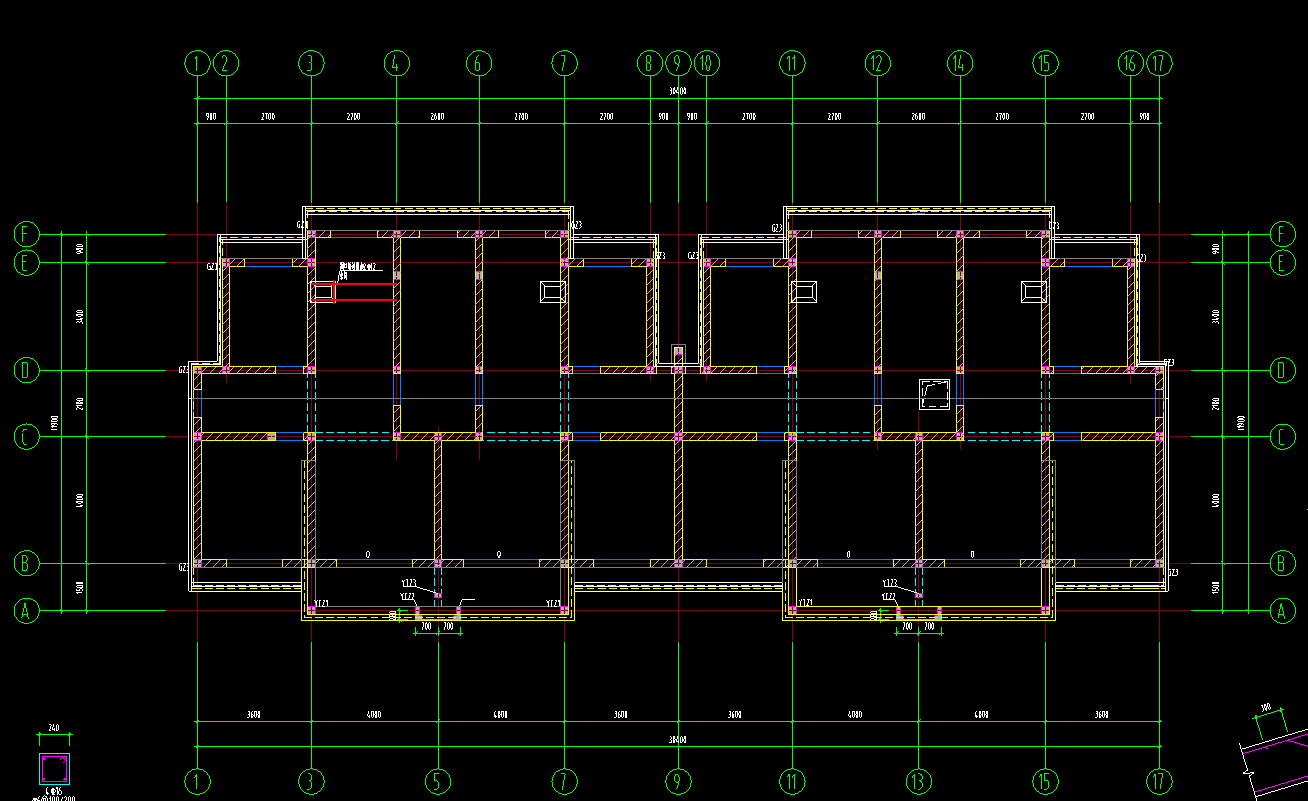Screen dimensions: 1308x801
Task: Pick axis bubble 7 in the bottom grid row
Action: pyautogui.click(x=564, y=780)
